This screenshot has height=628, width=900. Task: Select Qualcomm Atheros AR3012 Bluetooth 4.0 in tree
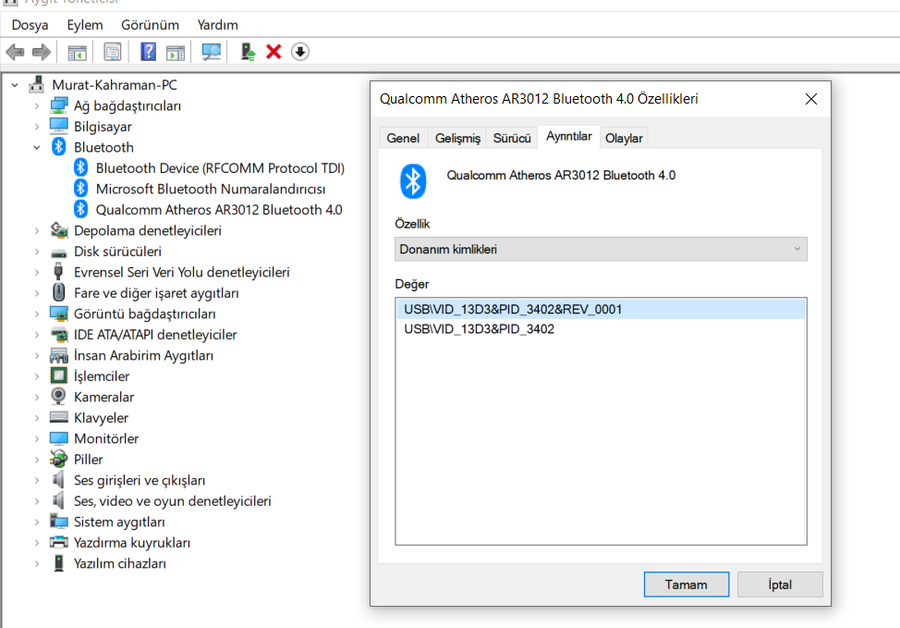219,210
